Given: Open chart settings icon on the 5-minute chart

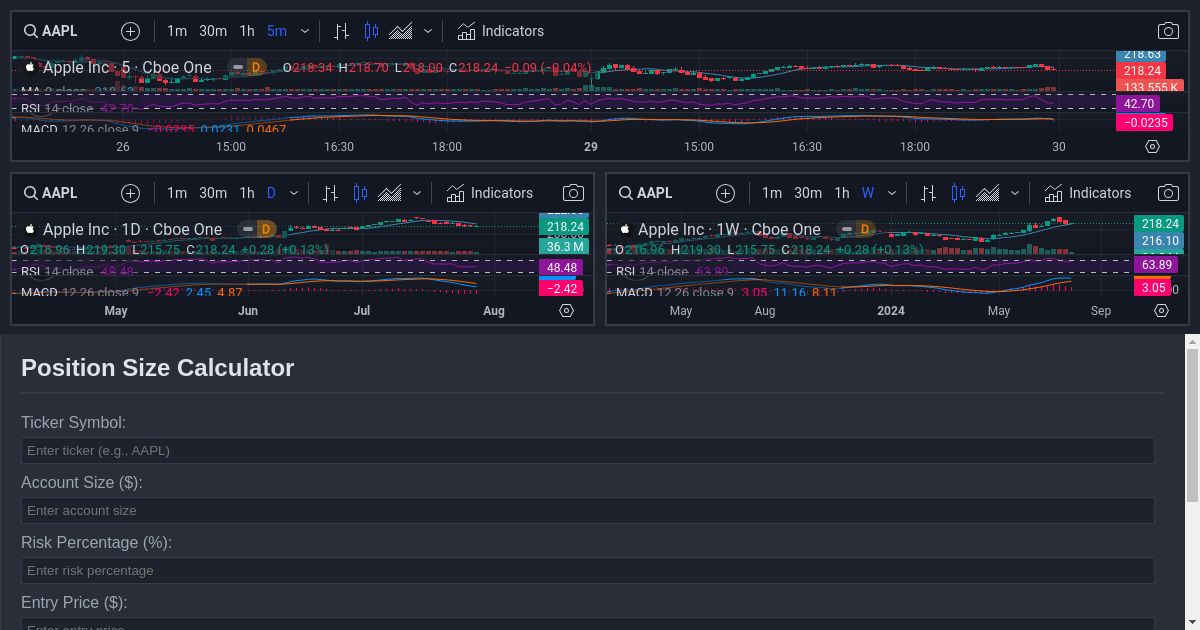Looking at the screenshot, I should 1153,147.
